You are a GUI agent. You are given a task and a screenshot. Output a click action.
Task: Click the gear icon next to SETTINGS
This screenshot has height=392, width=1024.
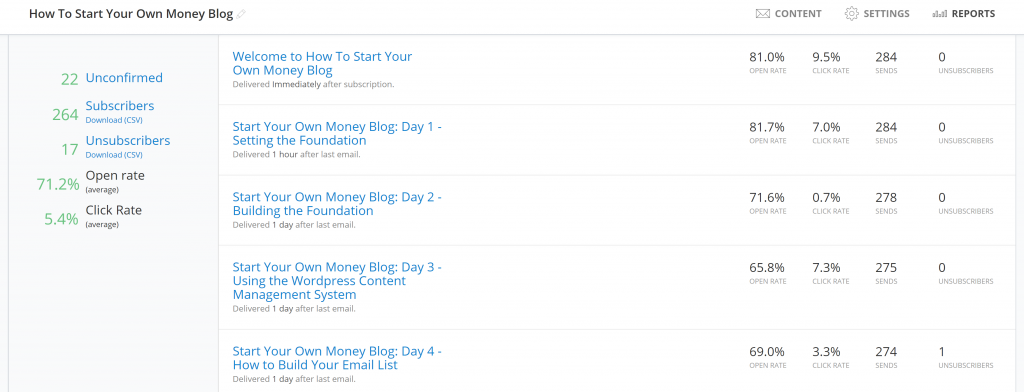pos(851,14)
